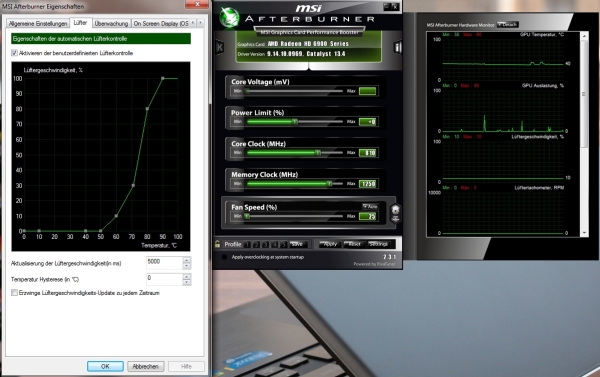Select fan curve point at 10°C, 0%
Viewport: 600px width, 377px height.
pos(39,231)
